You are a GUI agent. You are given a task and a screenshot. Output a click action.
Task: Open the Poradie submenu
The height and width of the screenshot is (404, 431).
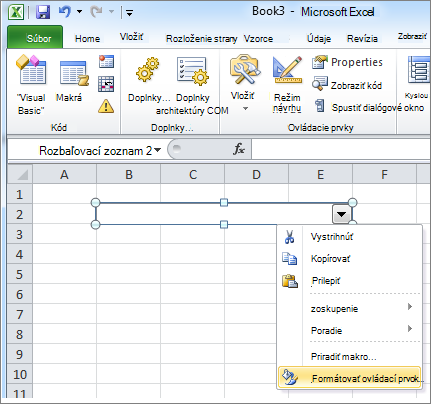tap(350, 330)
